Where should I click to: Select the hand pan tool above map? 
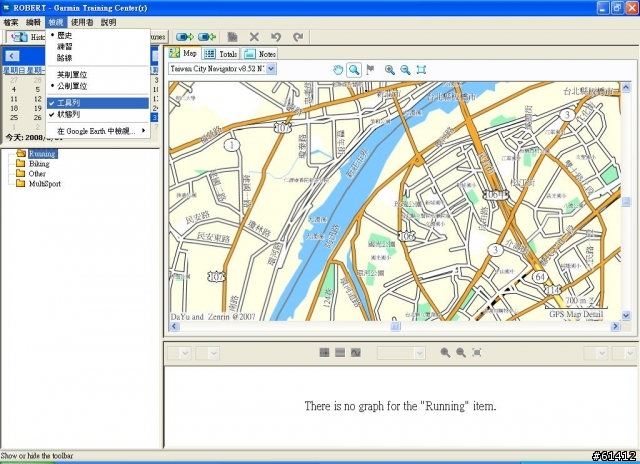click(338, 70)
